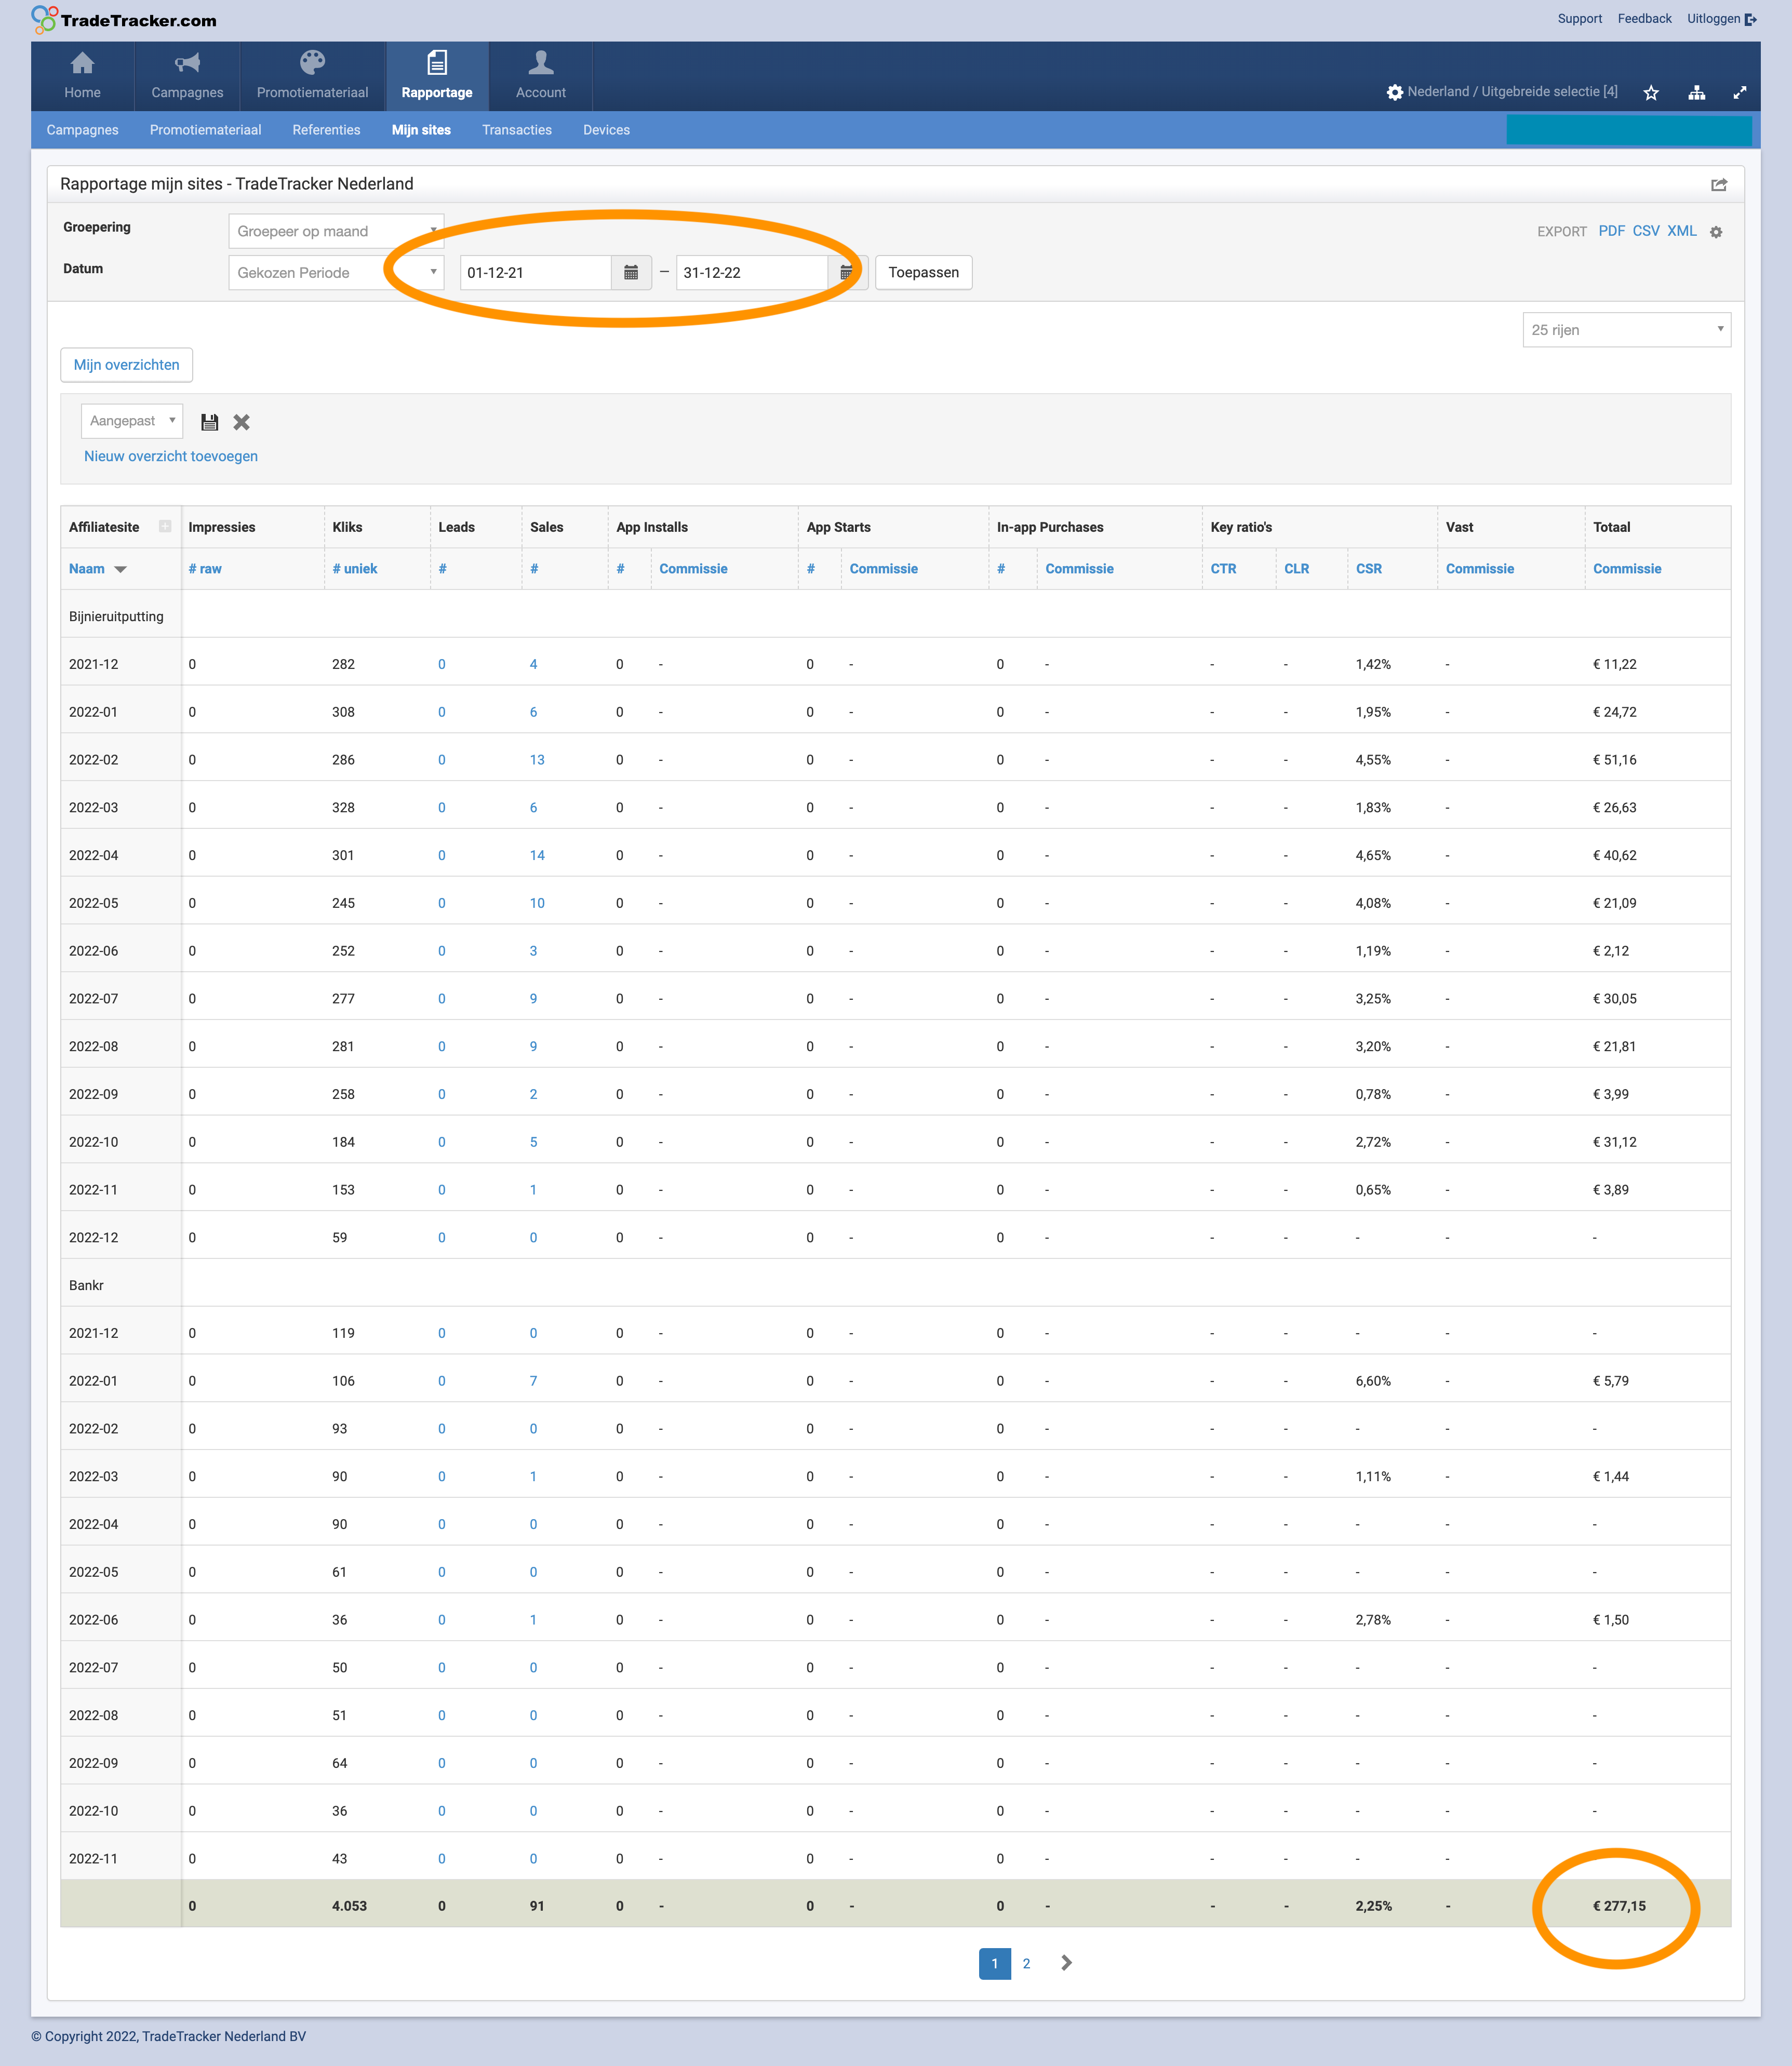Click the teal bar in the submenu
The height and width of the screenshot is (2066, 1792).
tap(1629, 130)
